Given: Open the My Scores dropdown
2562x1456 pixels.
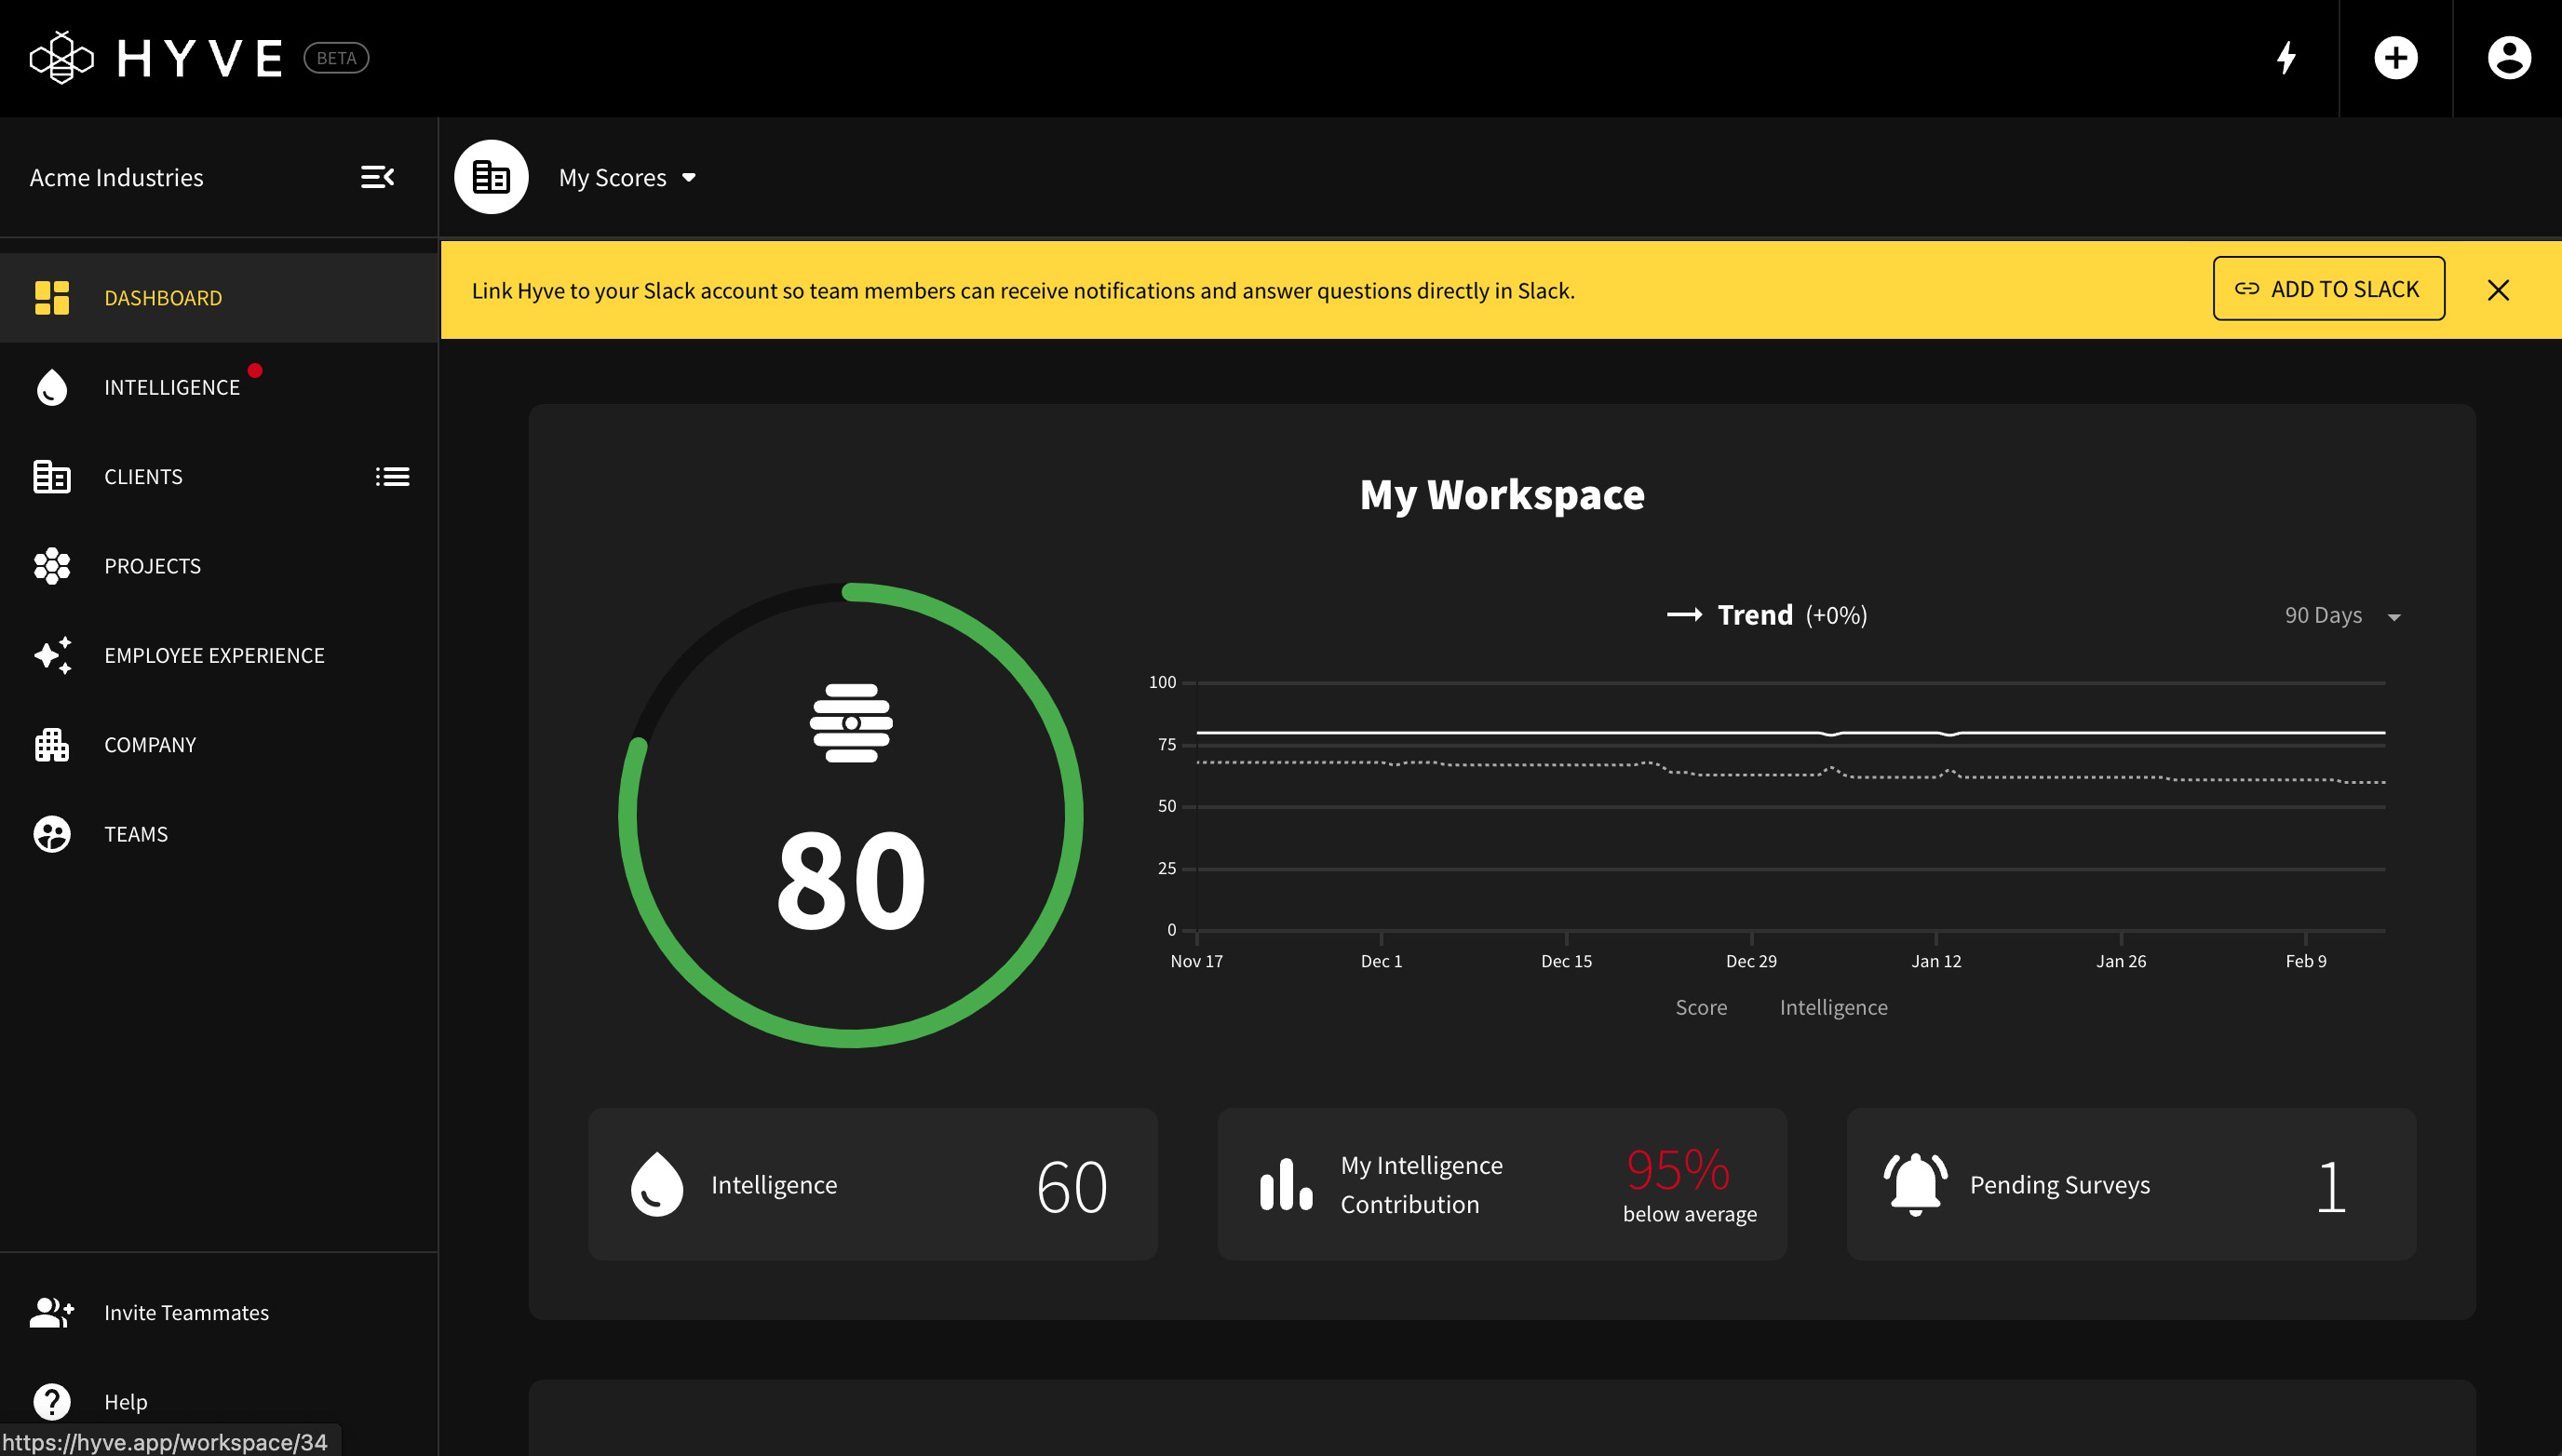Looking at the screenshot, I should [x=627, y=177].
